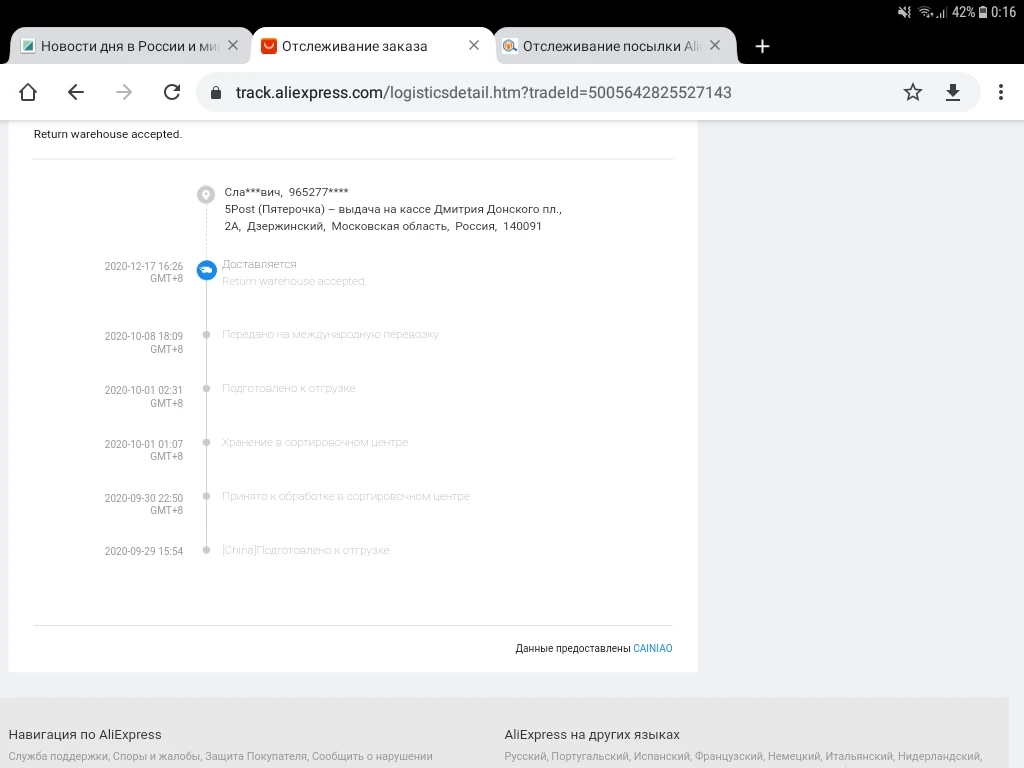1024x768 pixels.
Task: Tap the Wi-Fi status bar icon
Action: [925, 12]
